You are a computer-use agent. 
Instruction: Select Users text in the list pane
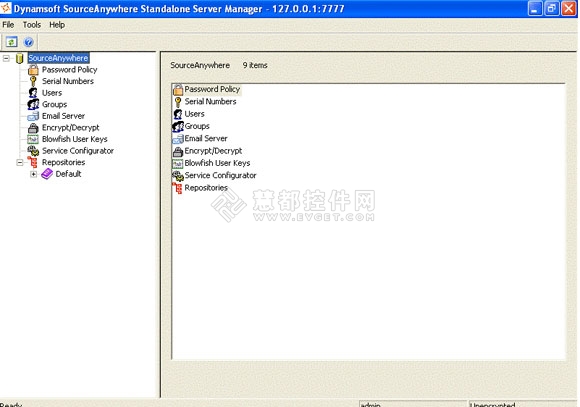(x=195, y=114)
